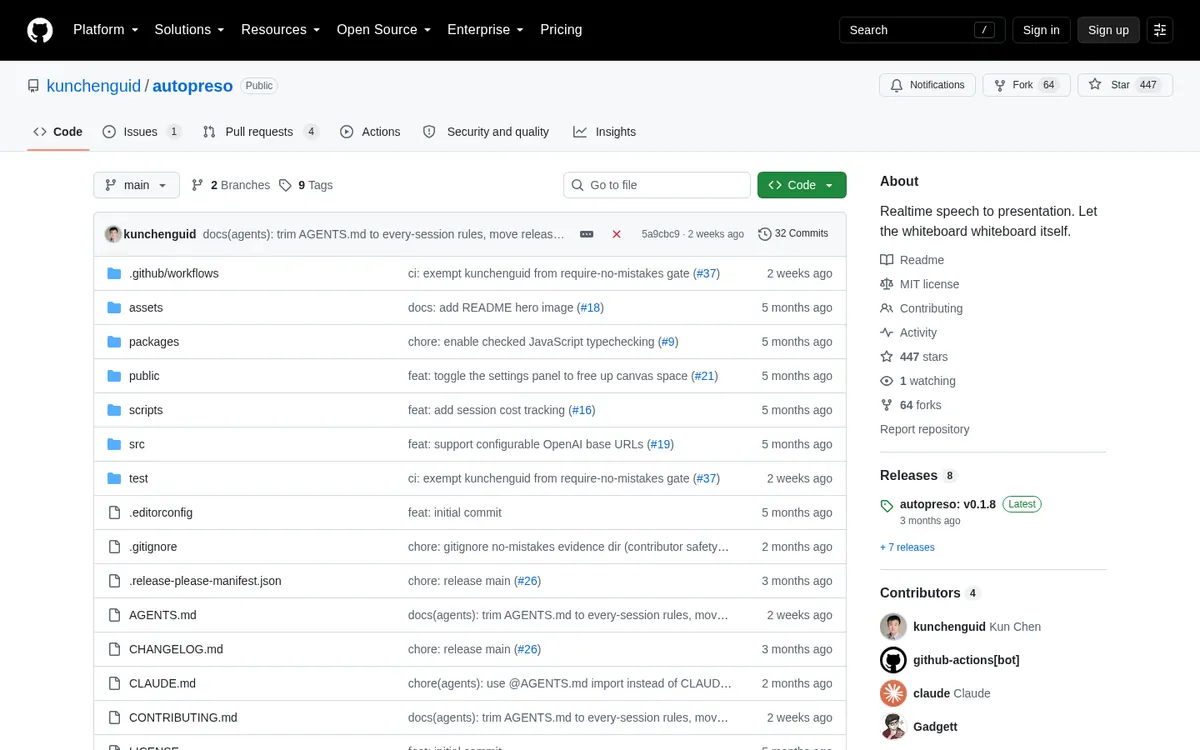Viewport: 1200px width, 750px height.
Task: Click the Sign in button
Action: [x=1041, y=30]
